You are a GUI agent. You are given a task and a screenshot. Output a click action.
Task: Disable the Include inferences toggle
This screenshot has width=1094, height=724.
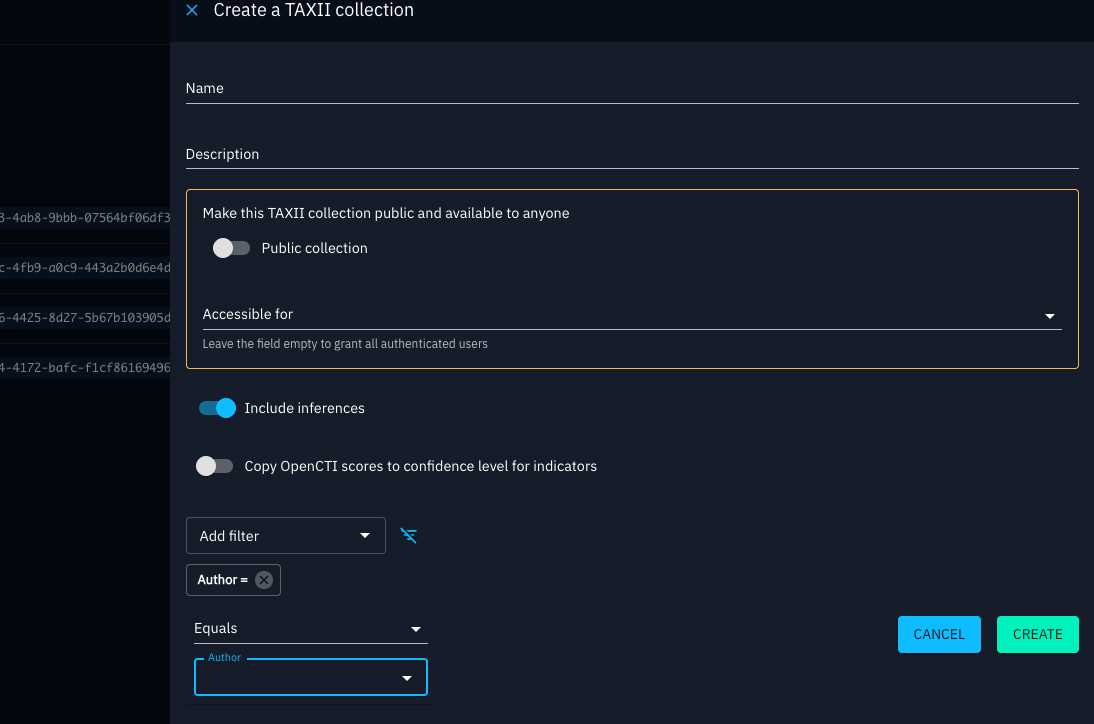coord(216,408)
